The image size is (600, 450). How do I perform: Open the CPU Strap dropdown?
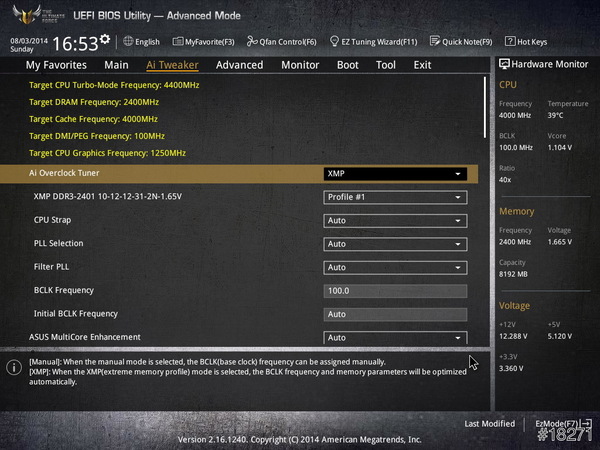coord(395,220)
